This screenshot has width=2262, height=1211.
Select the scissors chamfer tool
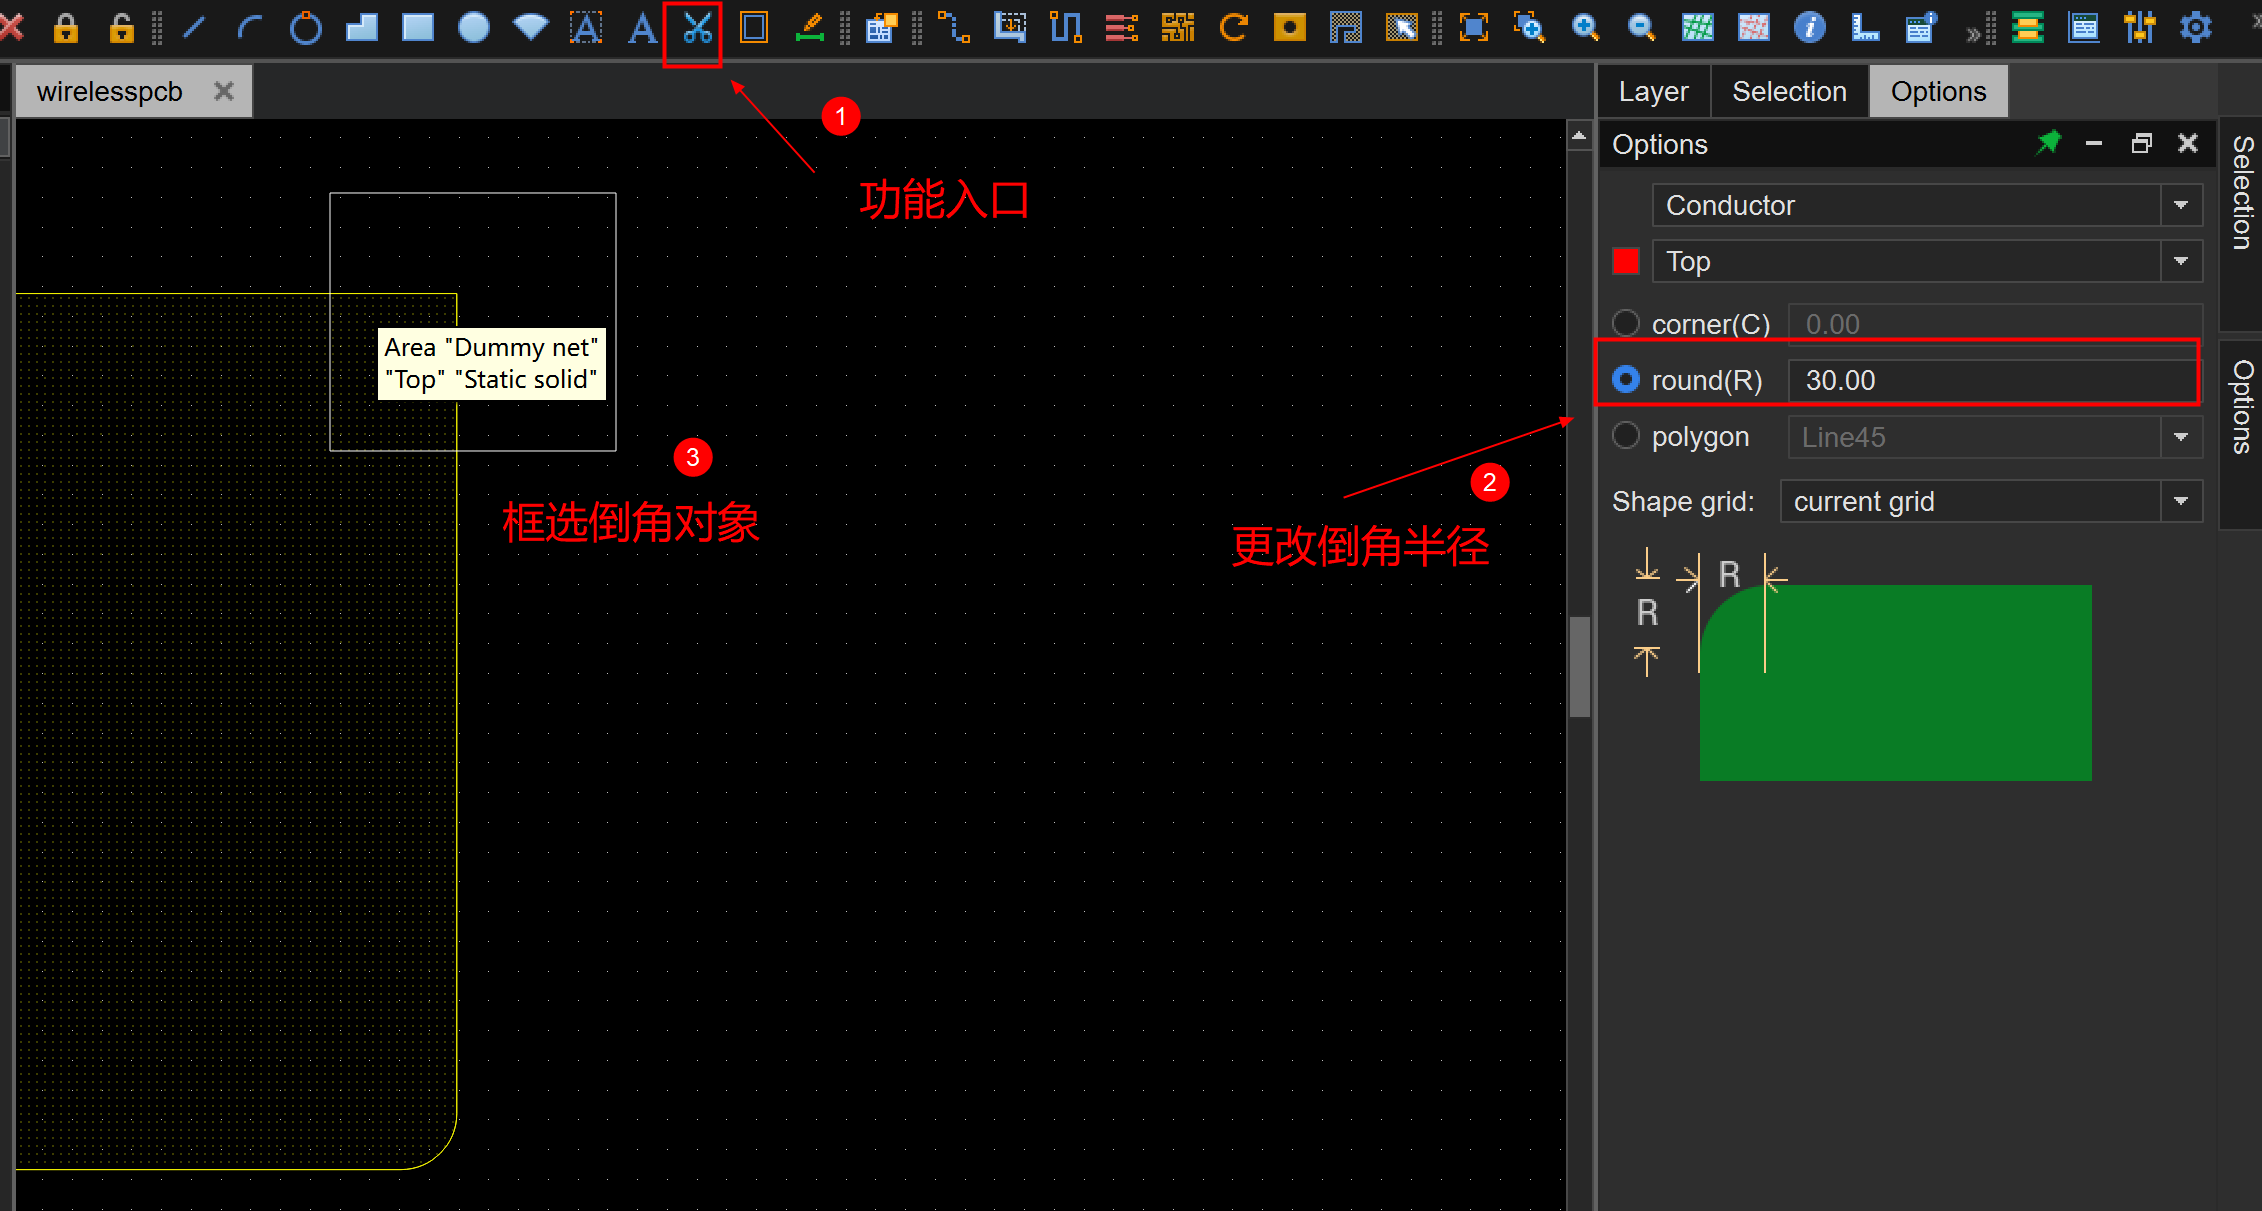[x=697, y=28]
